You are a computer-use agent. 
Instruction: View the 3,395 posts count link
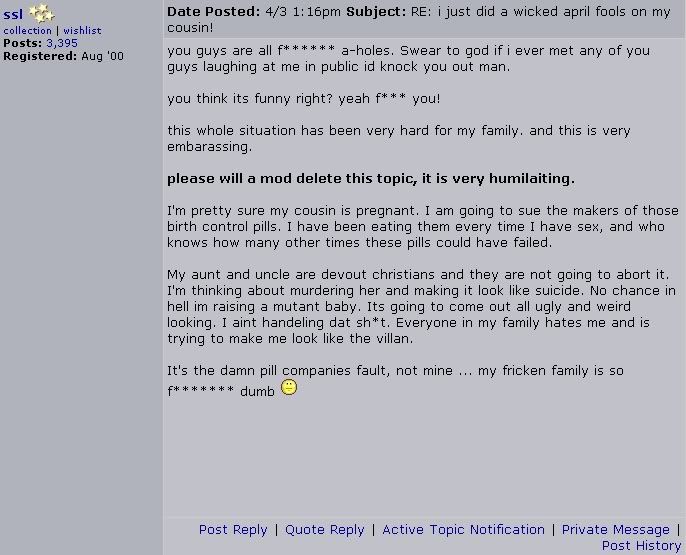coord(62,43)
